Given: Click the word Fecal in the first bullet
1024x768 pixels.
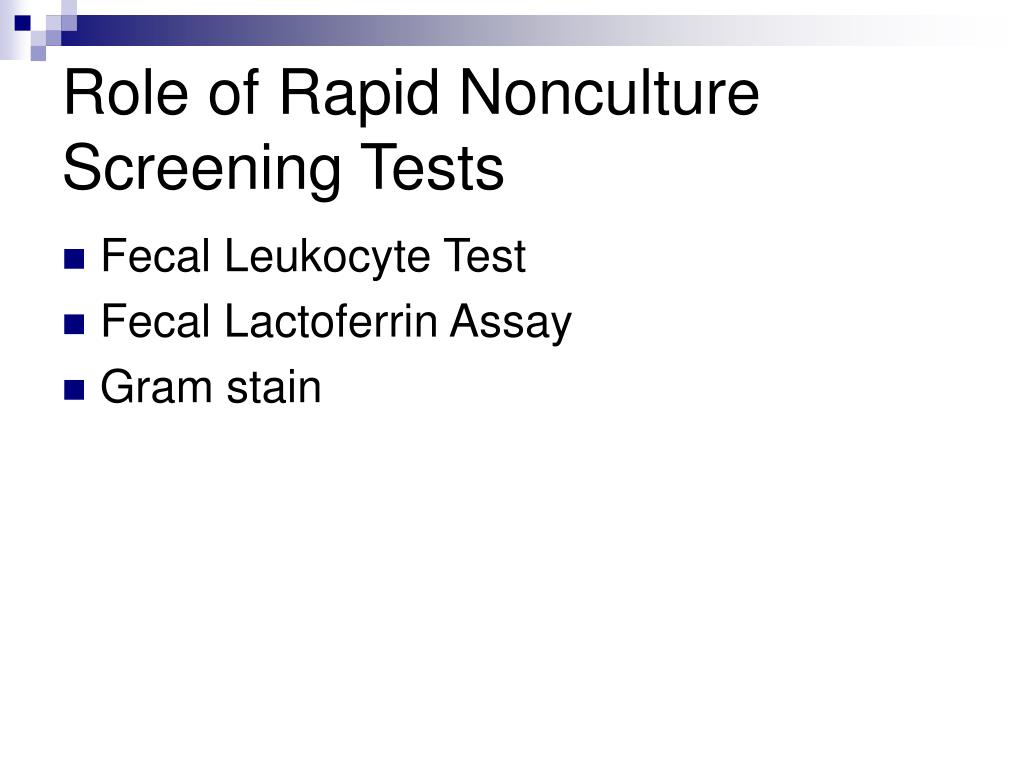Looking at the screenshot, I should pos(155,256).
